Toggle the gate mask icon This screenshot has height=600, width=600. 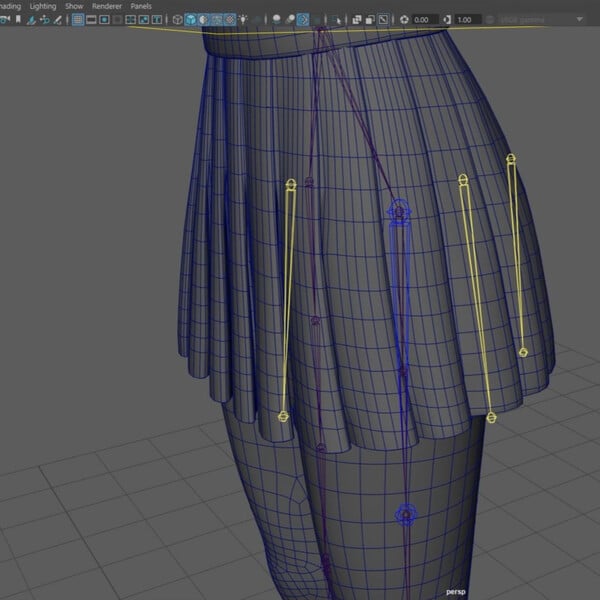[x=117, y=20]
